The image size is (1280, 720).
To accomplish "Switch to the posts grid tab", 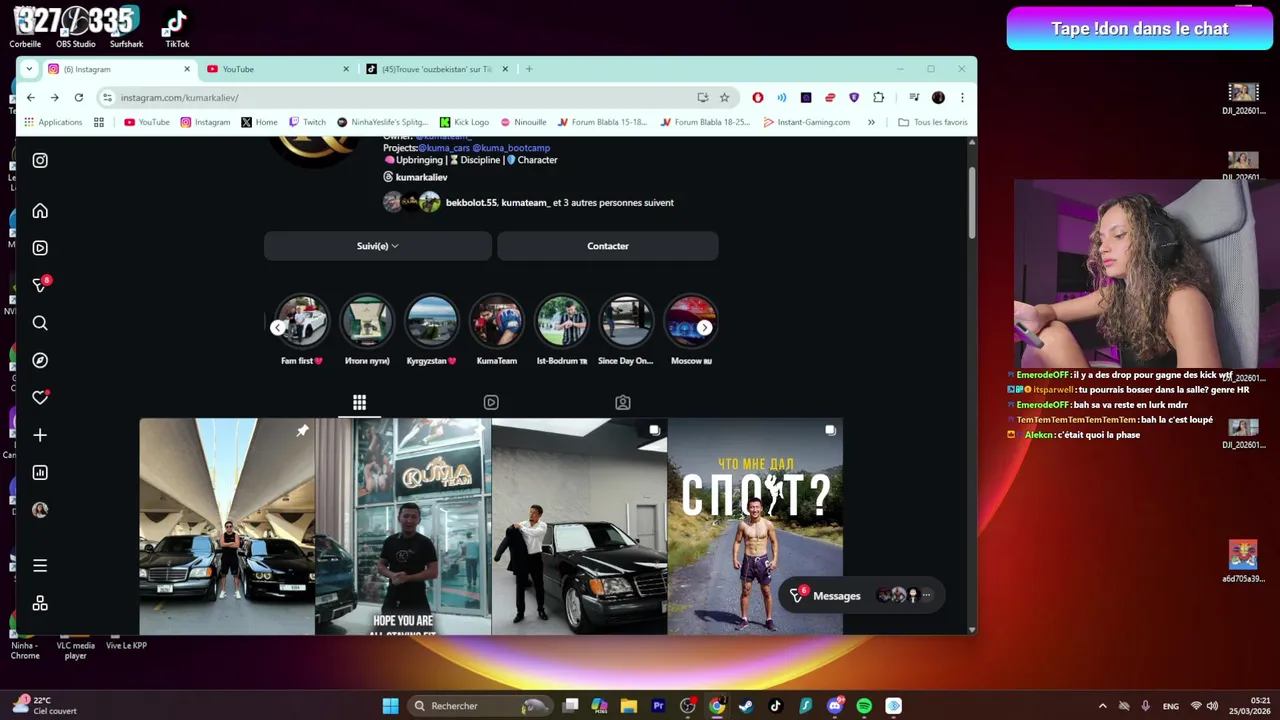I will tap(359, 402).
